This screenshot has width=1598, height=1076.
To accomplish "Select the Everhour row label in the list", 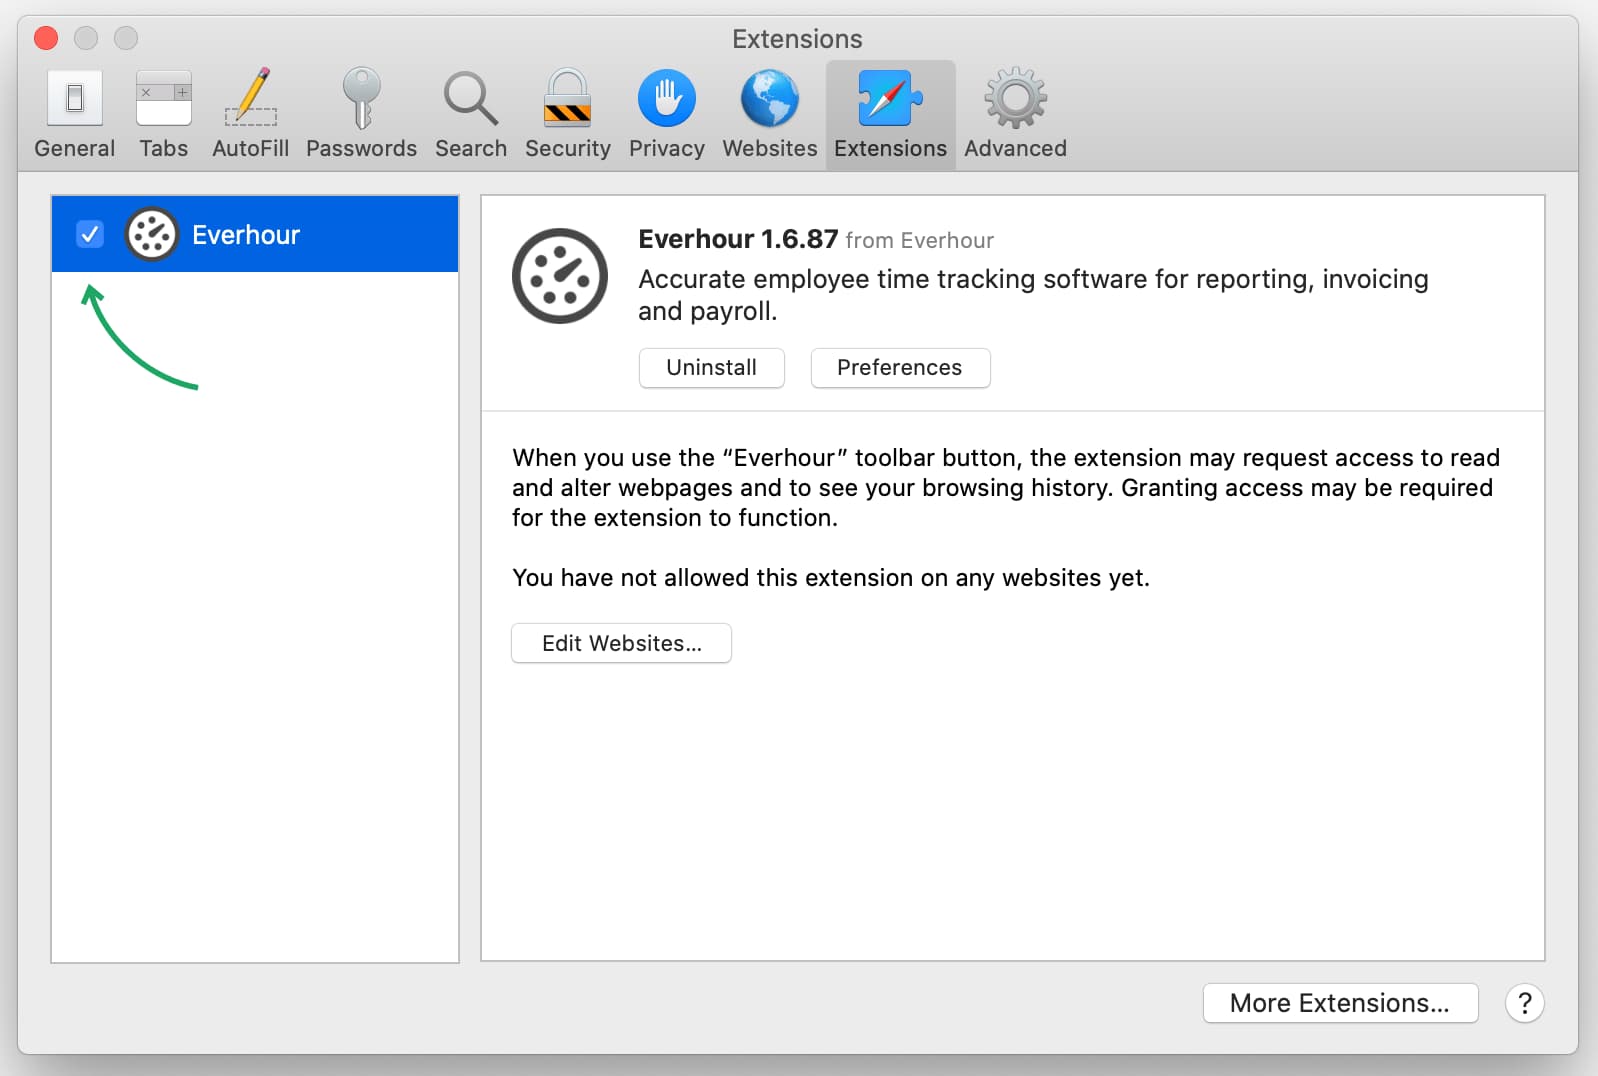I will pos(246,235).
